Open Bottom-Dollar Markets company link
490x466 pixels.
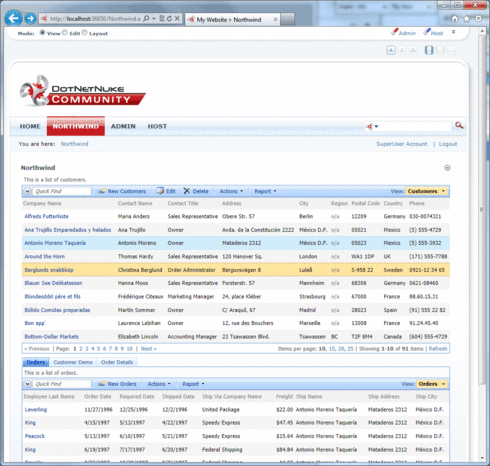click(52, 336)
